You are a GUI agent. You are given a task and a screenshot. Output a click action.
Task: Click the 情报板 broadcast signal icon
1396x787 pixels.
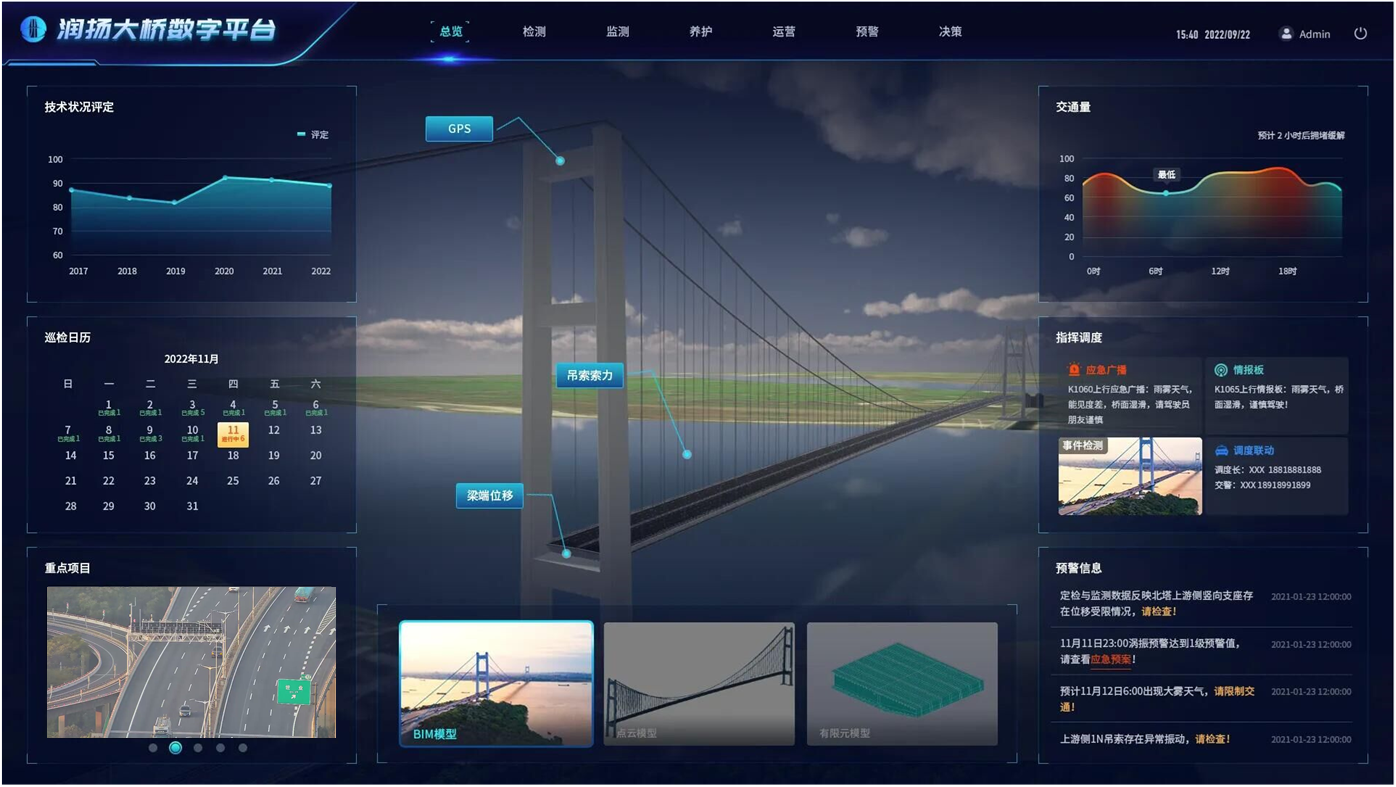[1220, 370]
